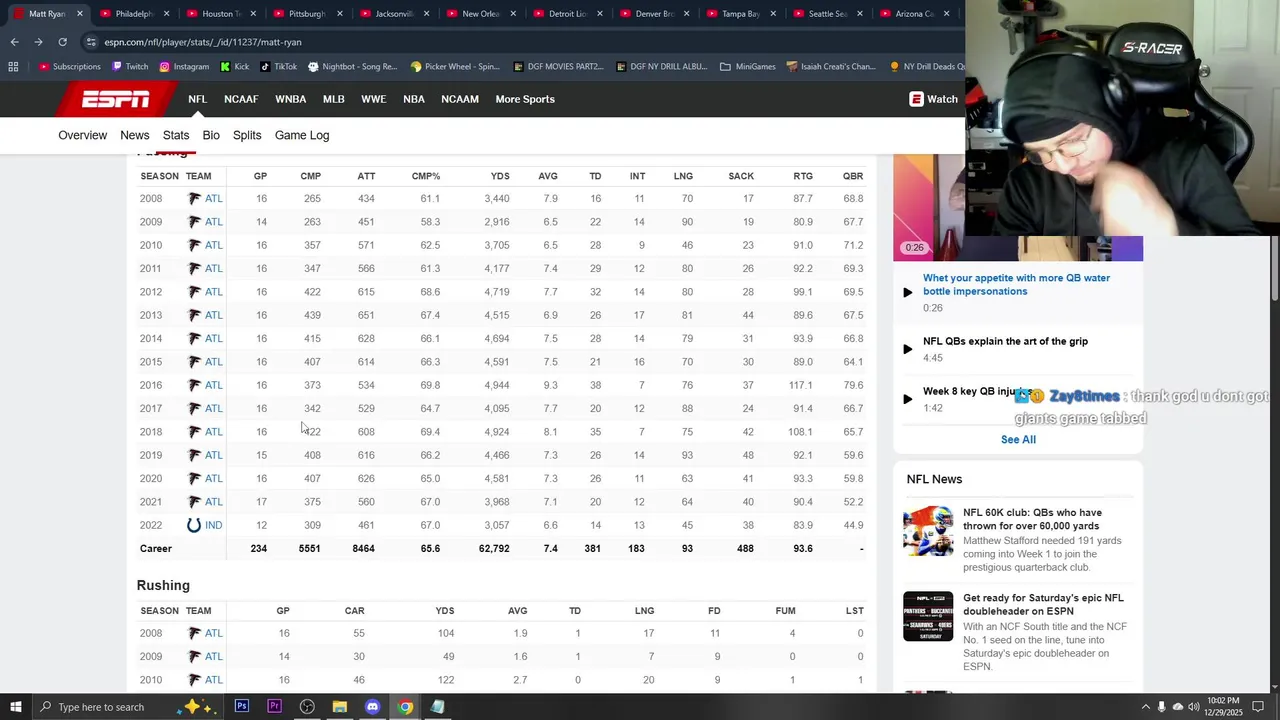Go to the News player tab
This screenshot has height=720, width=1280.
(x=135, y=135)
